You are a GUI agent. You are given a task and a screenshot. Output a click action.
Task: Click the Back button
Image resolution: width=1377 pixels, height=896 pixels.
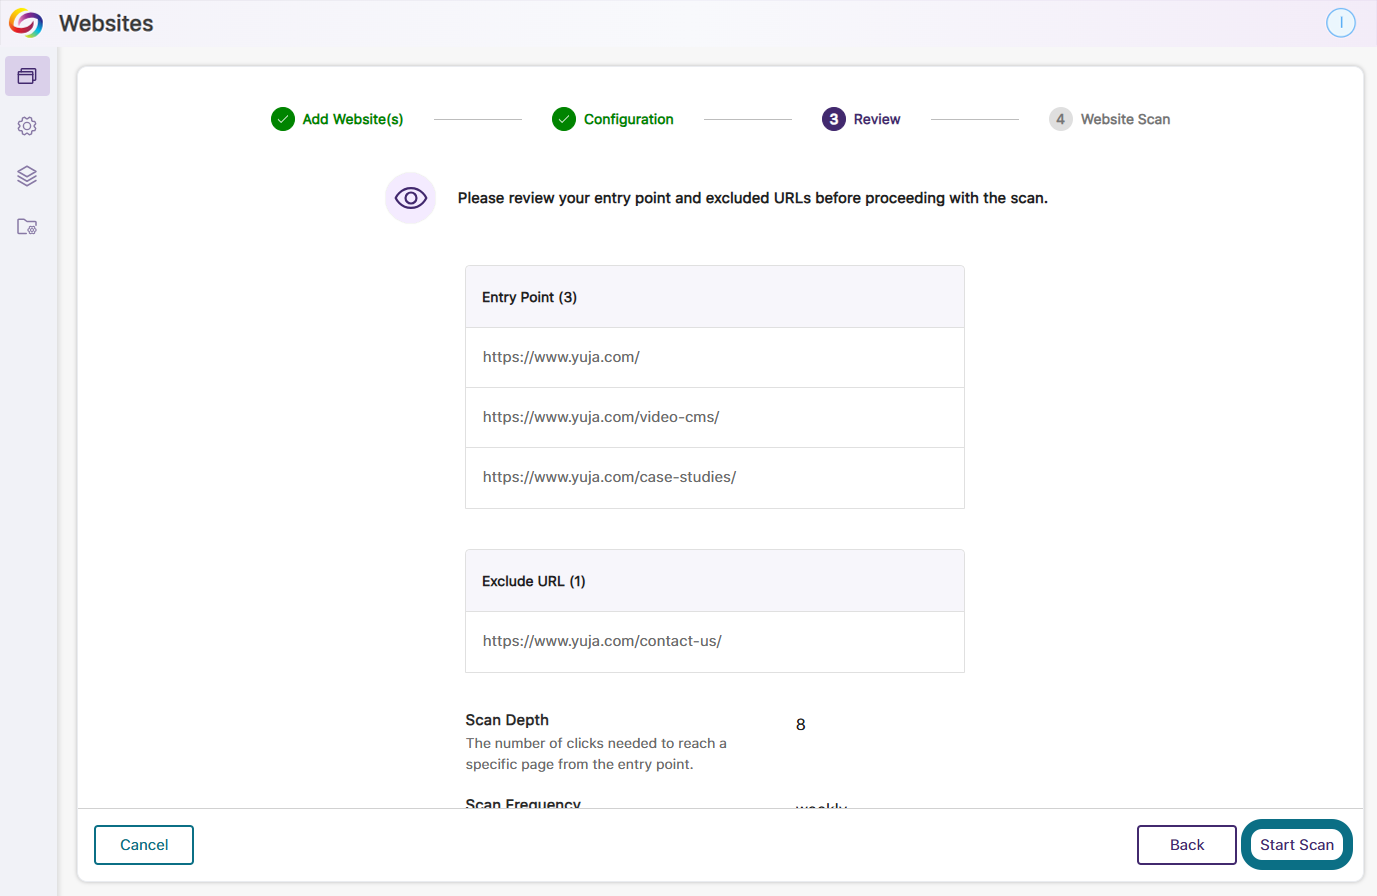pos(1187,845)
